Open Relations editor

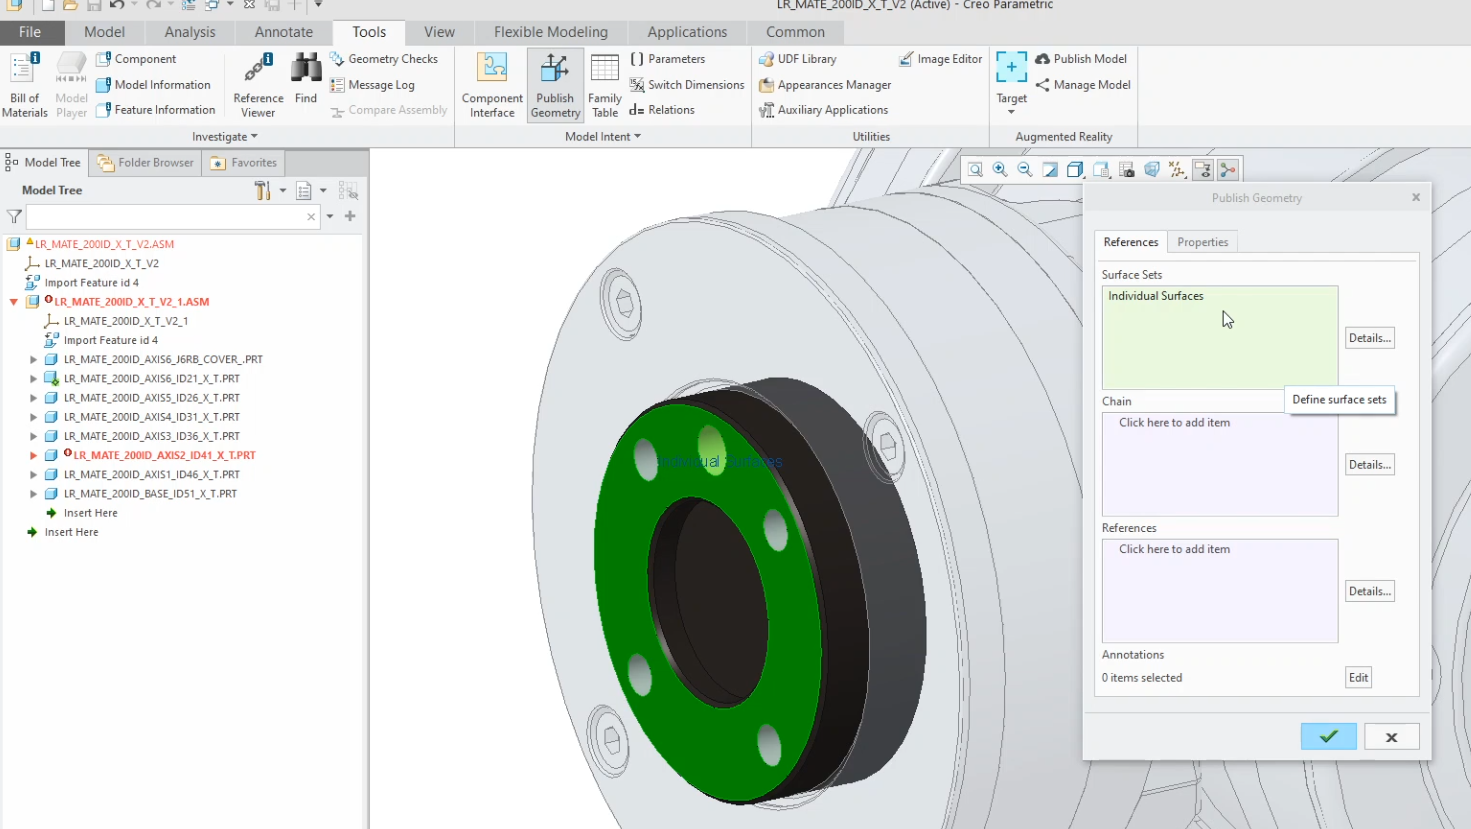tap(661, 110)
